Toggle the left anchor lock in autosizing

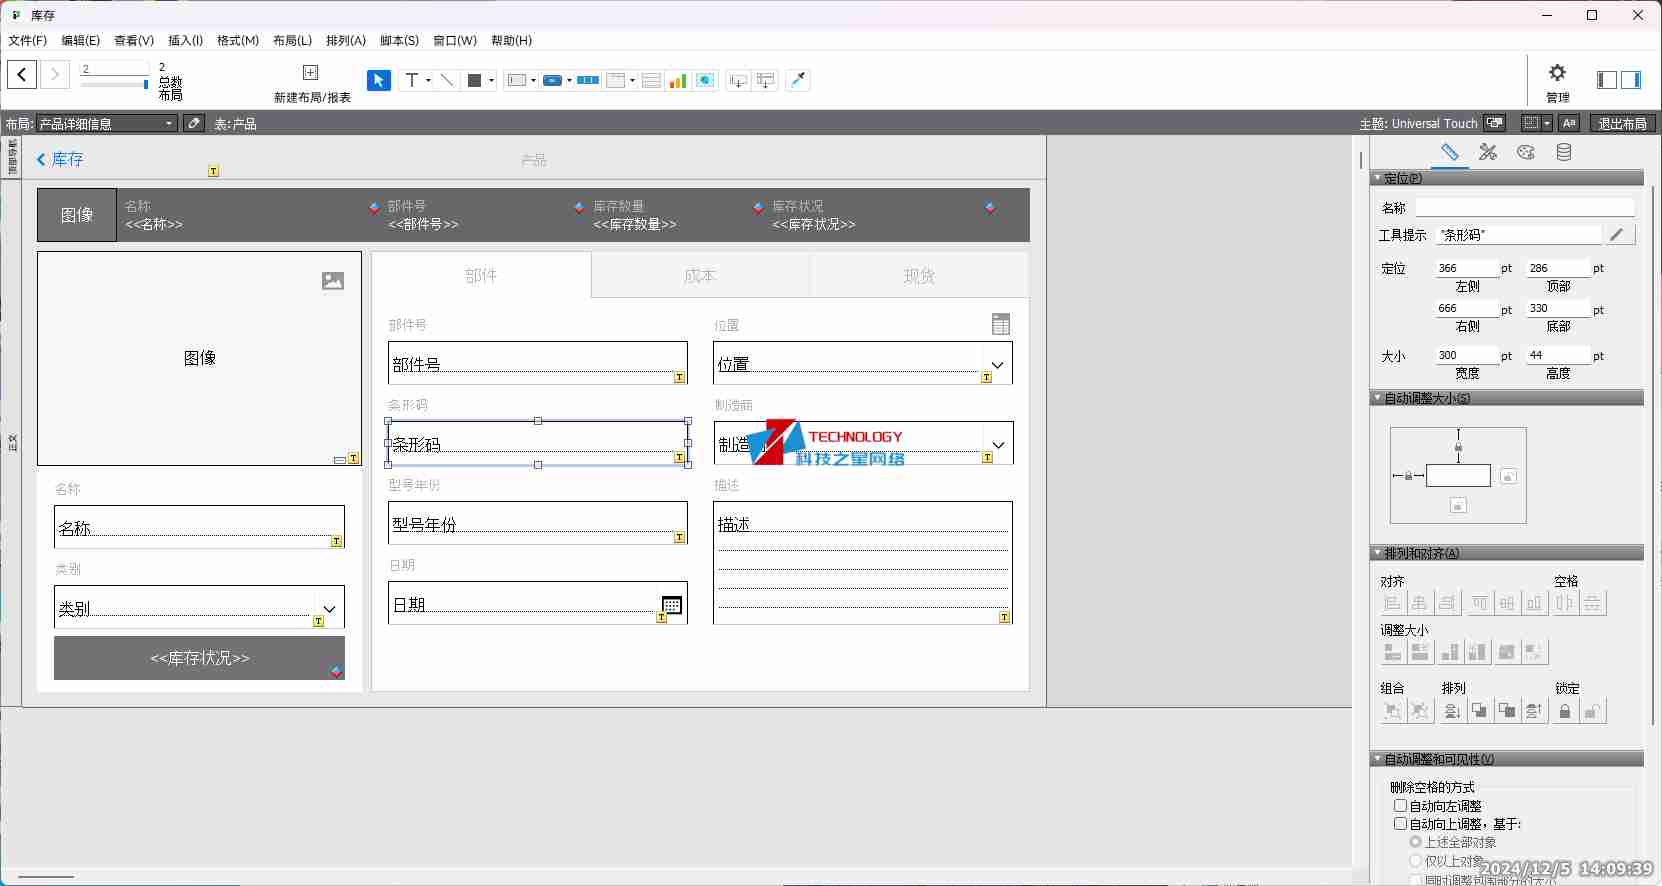click(x=1408, y=476)
